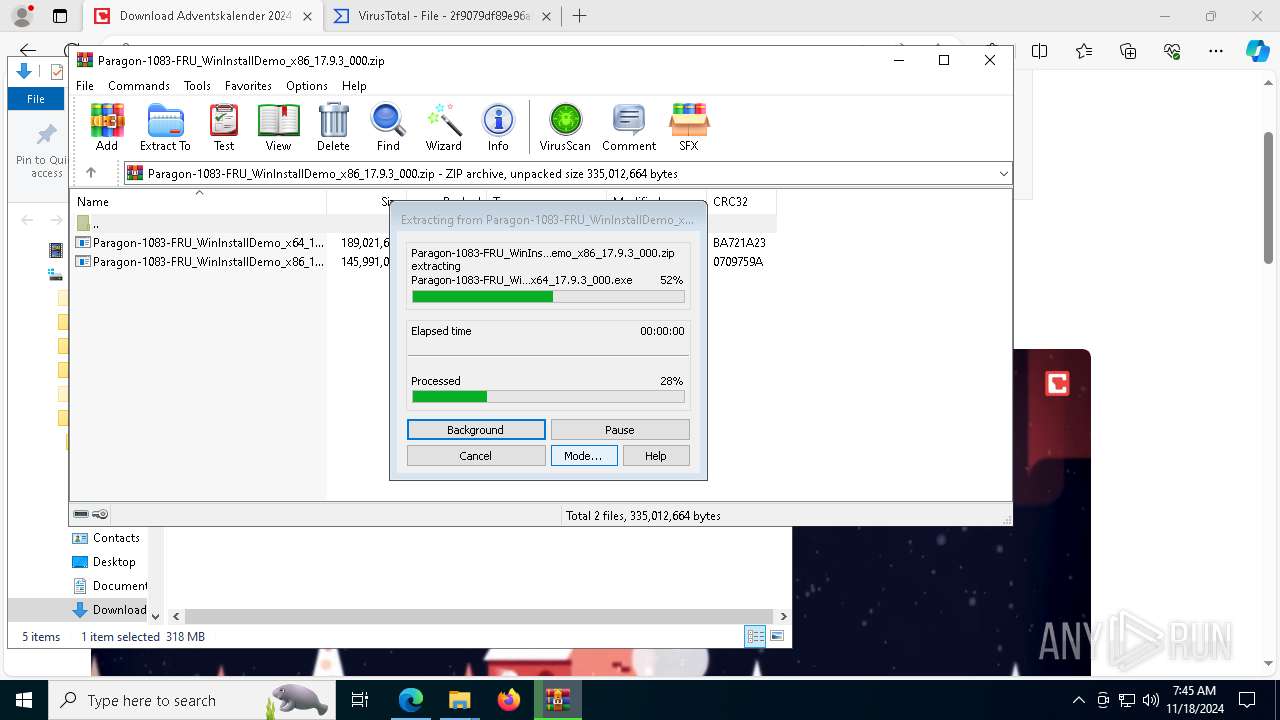The image size is (1280, 720).
Task: Click the taskbar search box
Action: pos(190,700)
